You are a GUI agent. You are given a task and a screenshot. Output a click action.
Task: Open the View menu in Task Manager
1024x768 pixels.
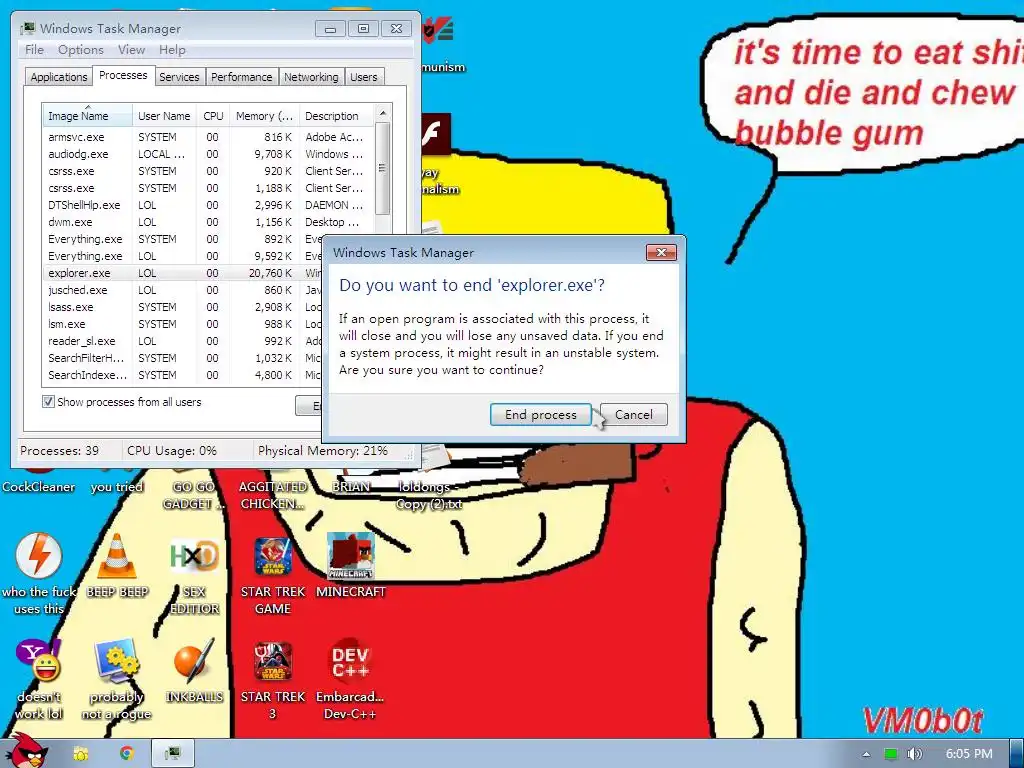tap(131, 50)
